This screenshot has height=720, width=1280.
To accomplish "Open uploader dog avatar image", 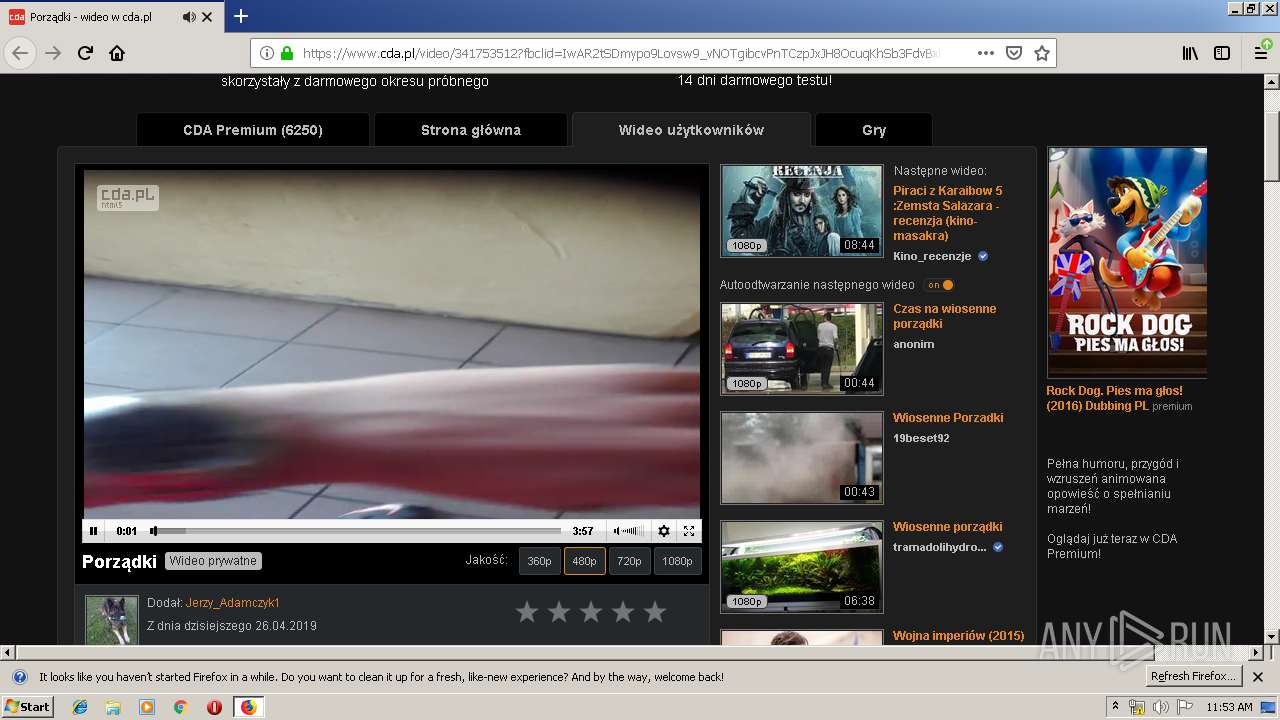I will [x=111, y=620].
